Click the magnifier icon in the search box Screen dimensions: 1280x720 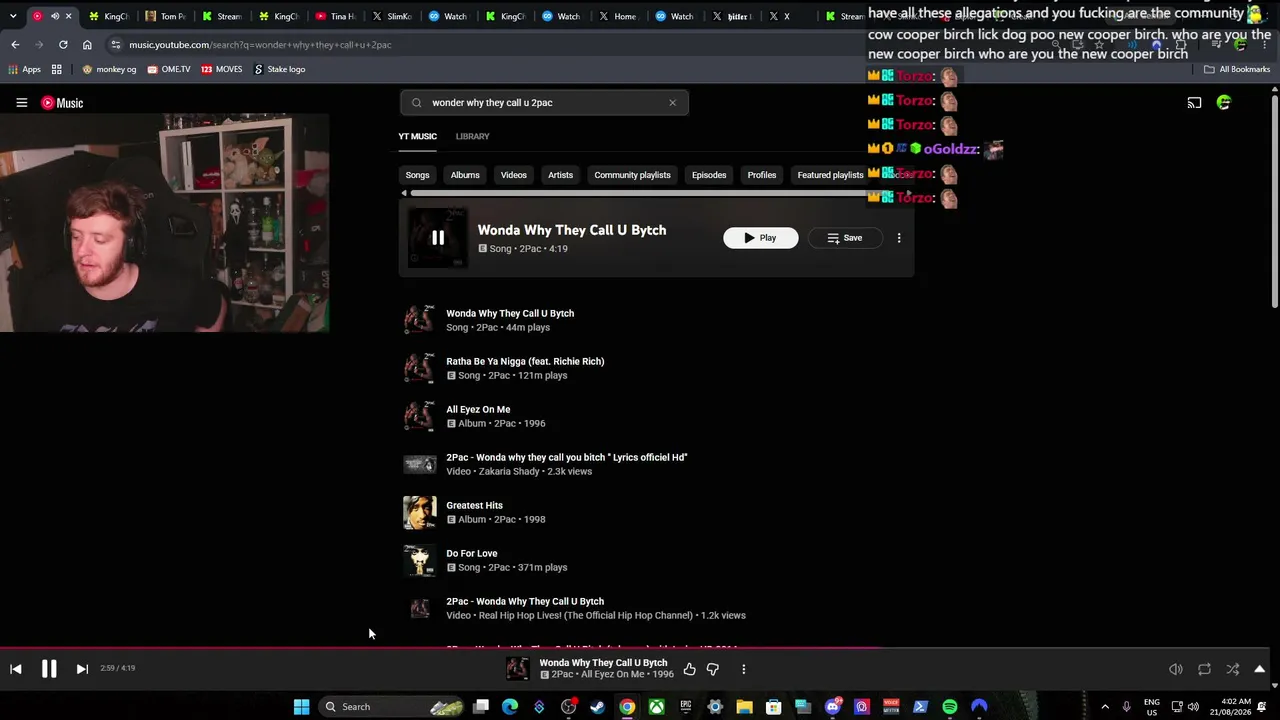tap(417, 102)
